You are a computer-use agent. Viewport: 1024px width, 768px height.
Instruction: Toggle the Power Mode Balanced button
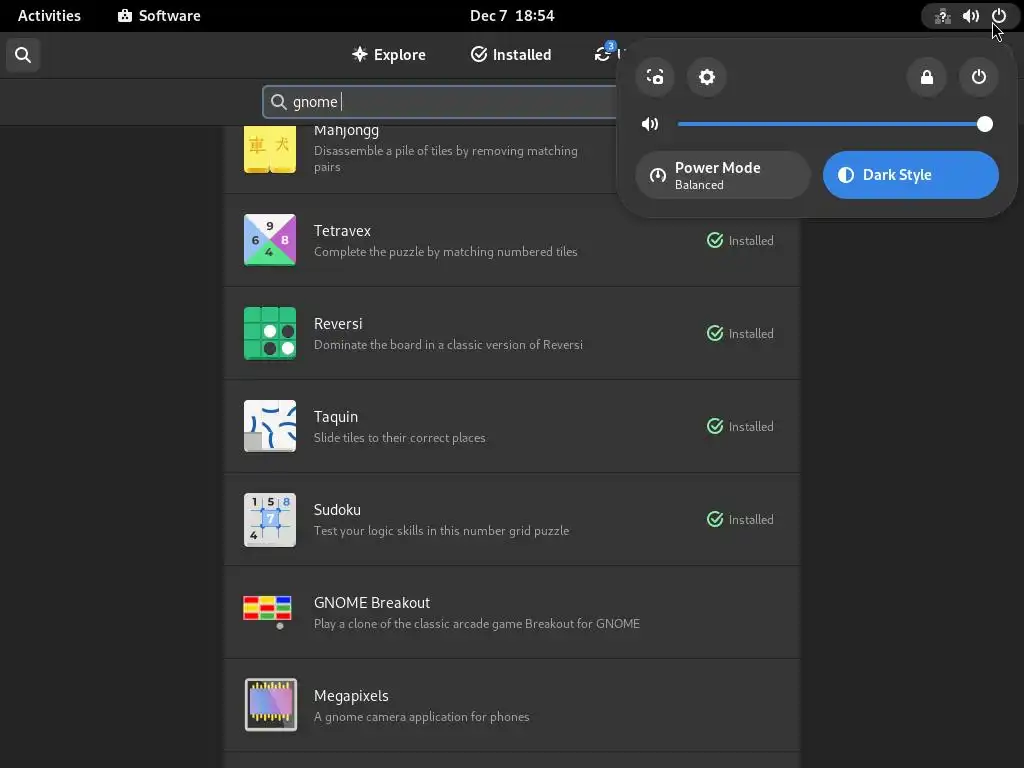(723, 175)
